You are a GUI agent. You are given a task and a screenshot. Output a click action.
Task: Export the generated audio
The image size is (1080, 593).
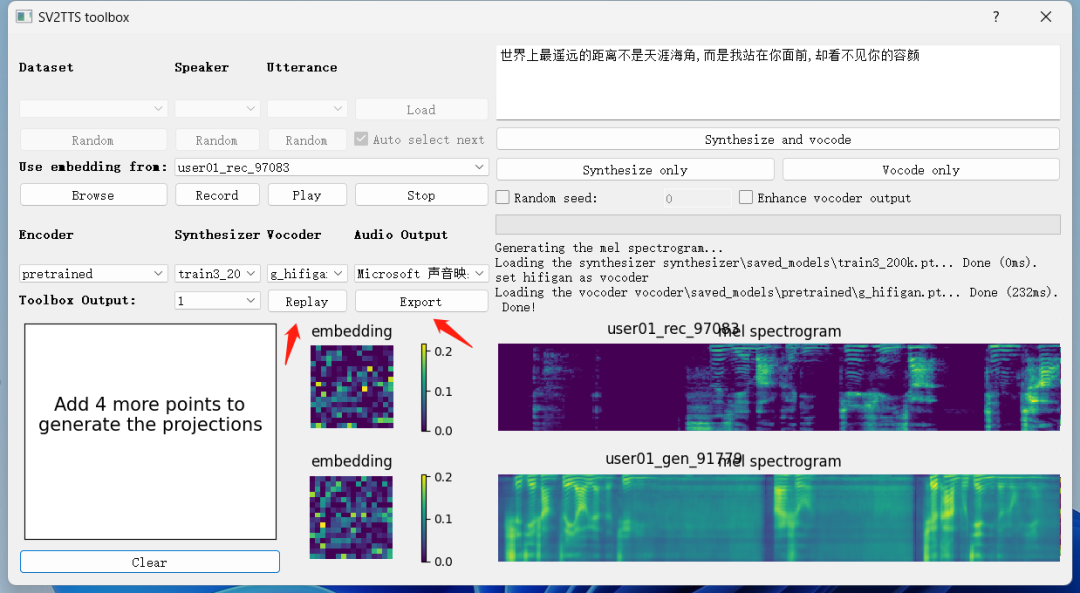[421, 301]
